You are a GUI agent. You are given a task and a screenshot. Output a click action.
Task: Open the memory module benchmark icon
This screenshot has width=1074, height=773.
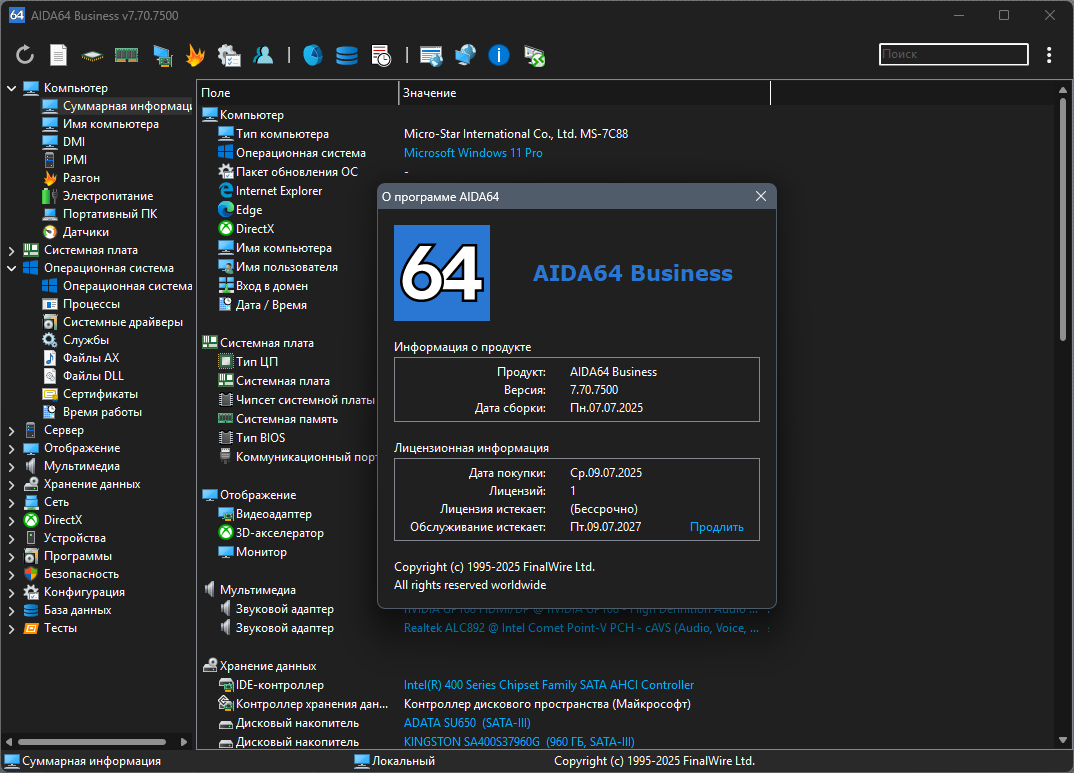[x=126, y=55]
